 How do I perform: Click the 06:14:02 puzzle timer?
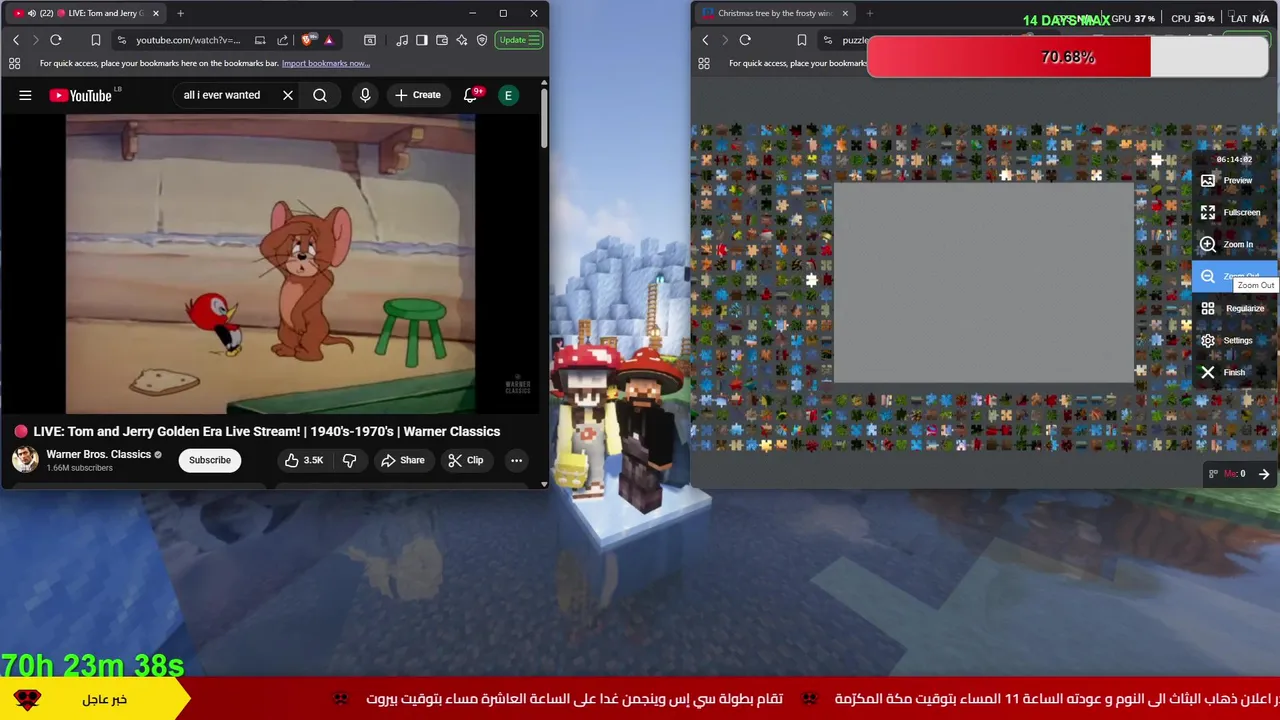[x=1234, y=160]
